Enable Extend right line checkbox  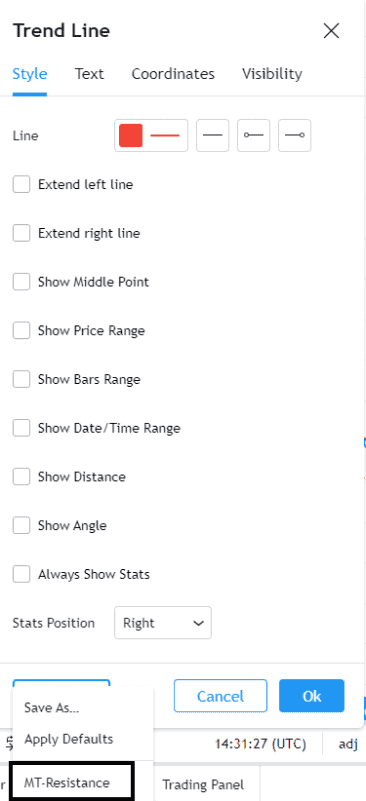tap(21, 233)
